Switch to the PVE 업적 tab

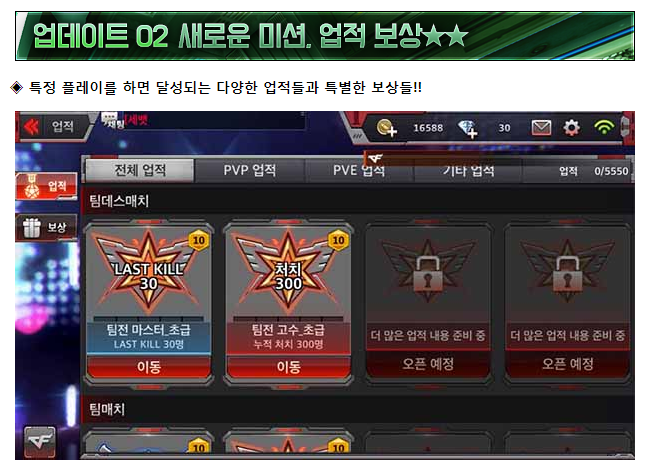pos(359,170)
